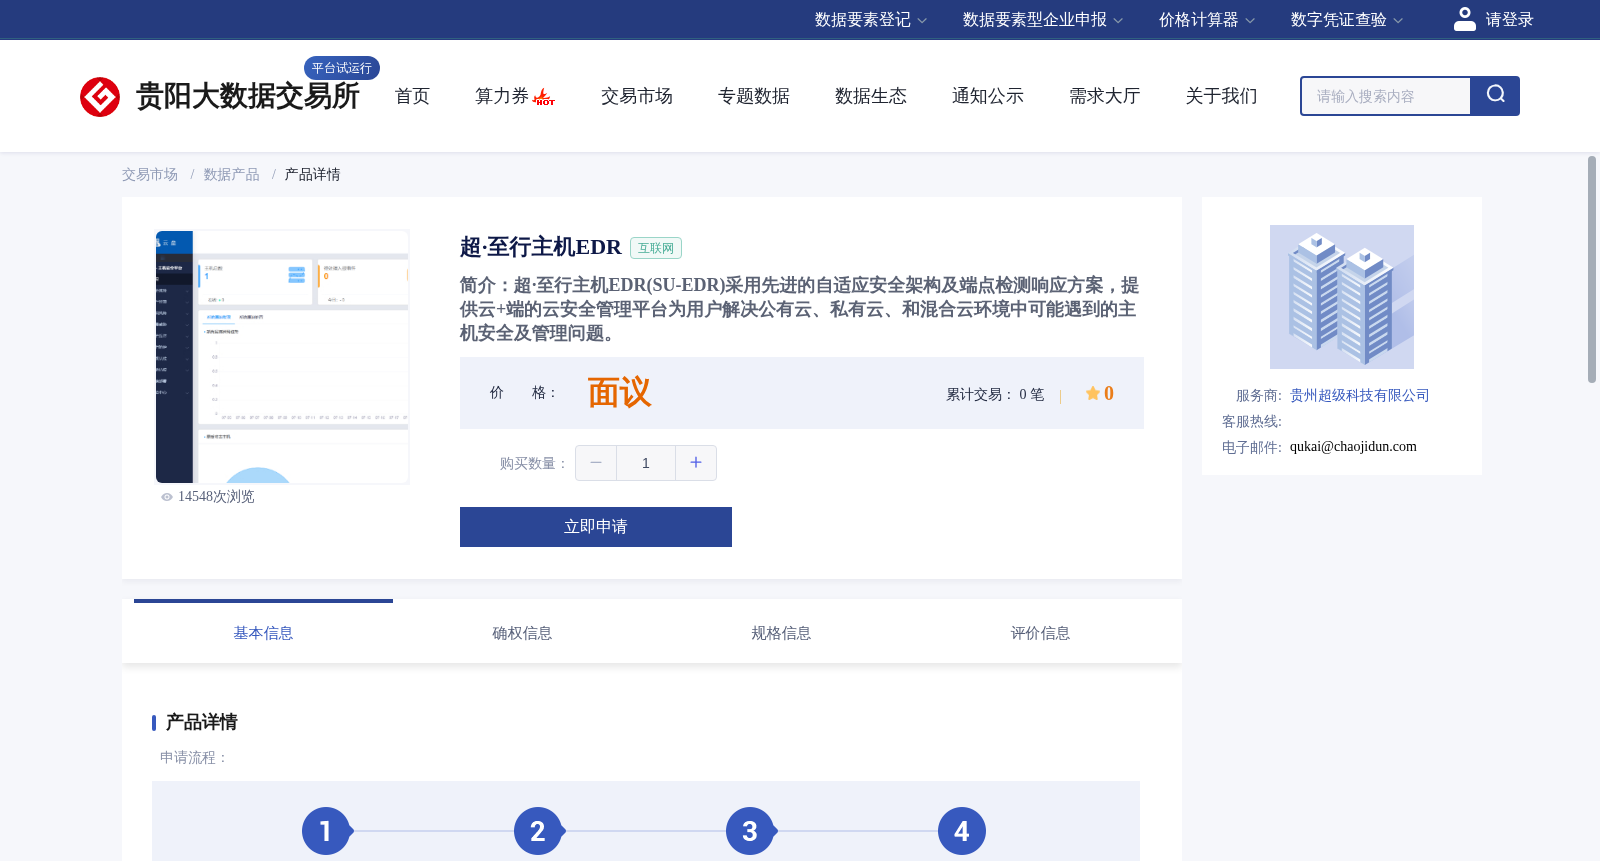
Task: Click inside the search input field
Action: click(x=1386, y=96)
